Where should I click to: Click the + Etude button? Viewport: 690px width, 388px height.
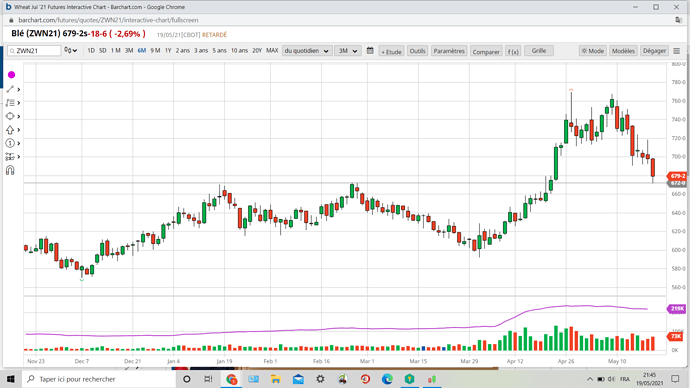point(391,51)
